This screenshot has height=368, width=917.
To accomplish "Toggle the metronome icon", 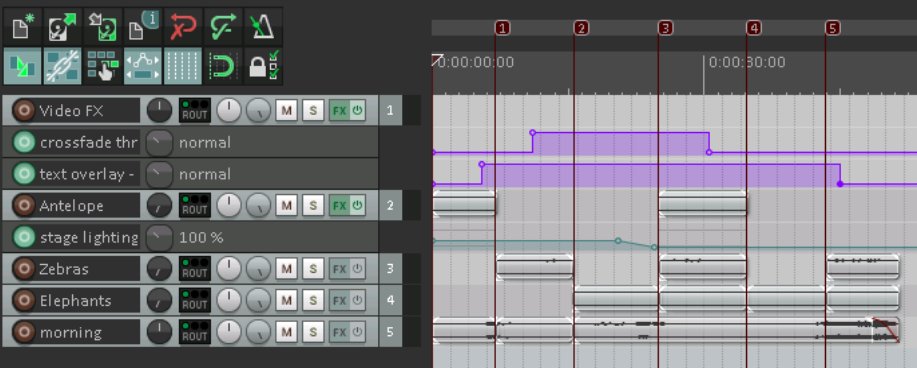I will 263,27.
